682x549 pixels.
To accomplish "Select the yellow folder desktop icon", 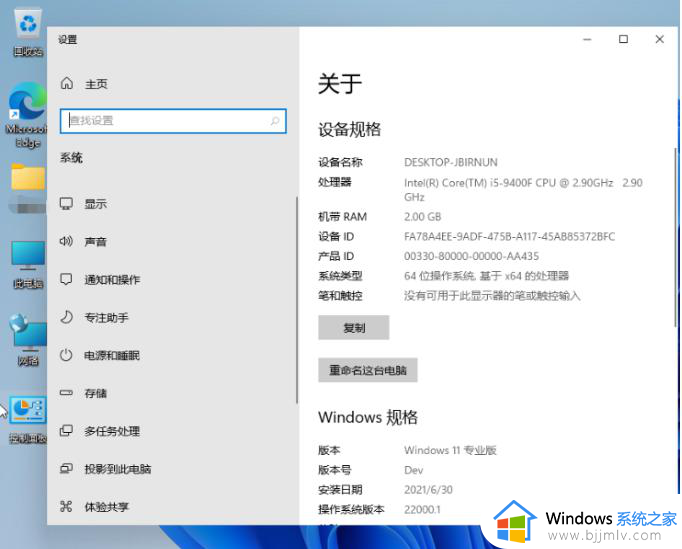I will point(28,178).
